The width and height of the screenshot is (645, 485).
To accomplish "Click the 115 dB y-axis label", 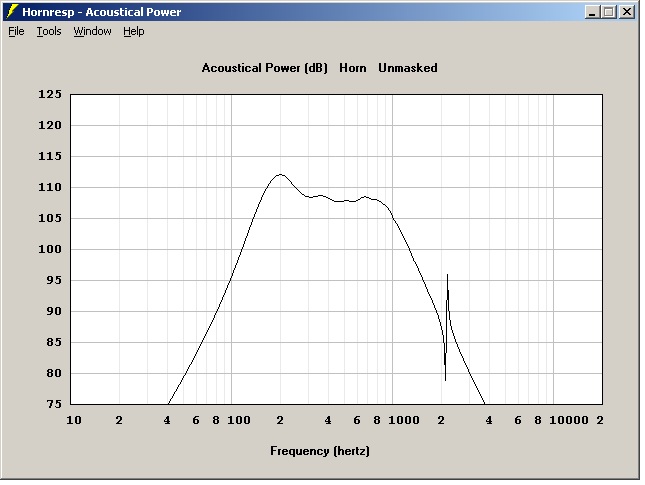I will point(50,156).
